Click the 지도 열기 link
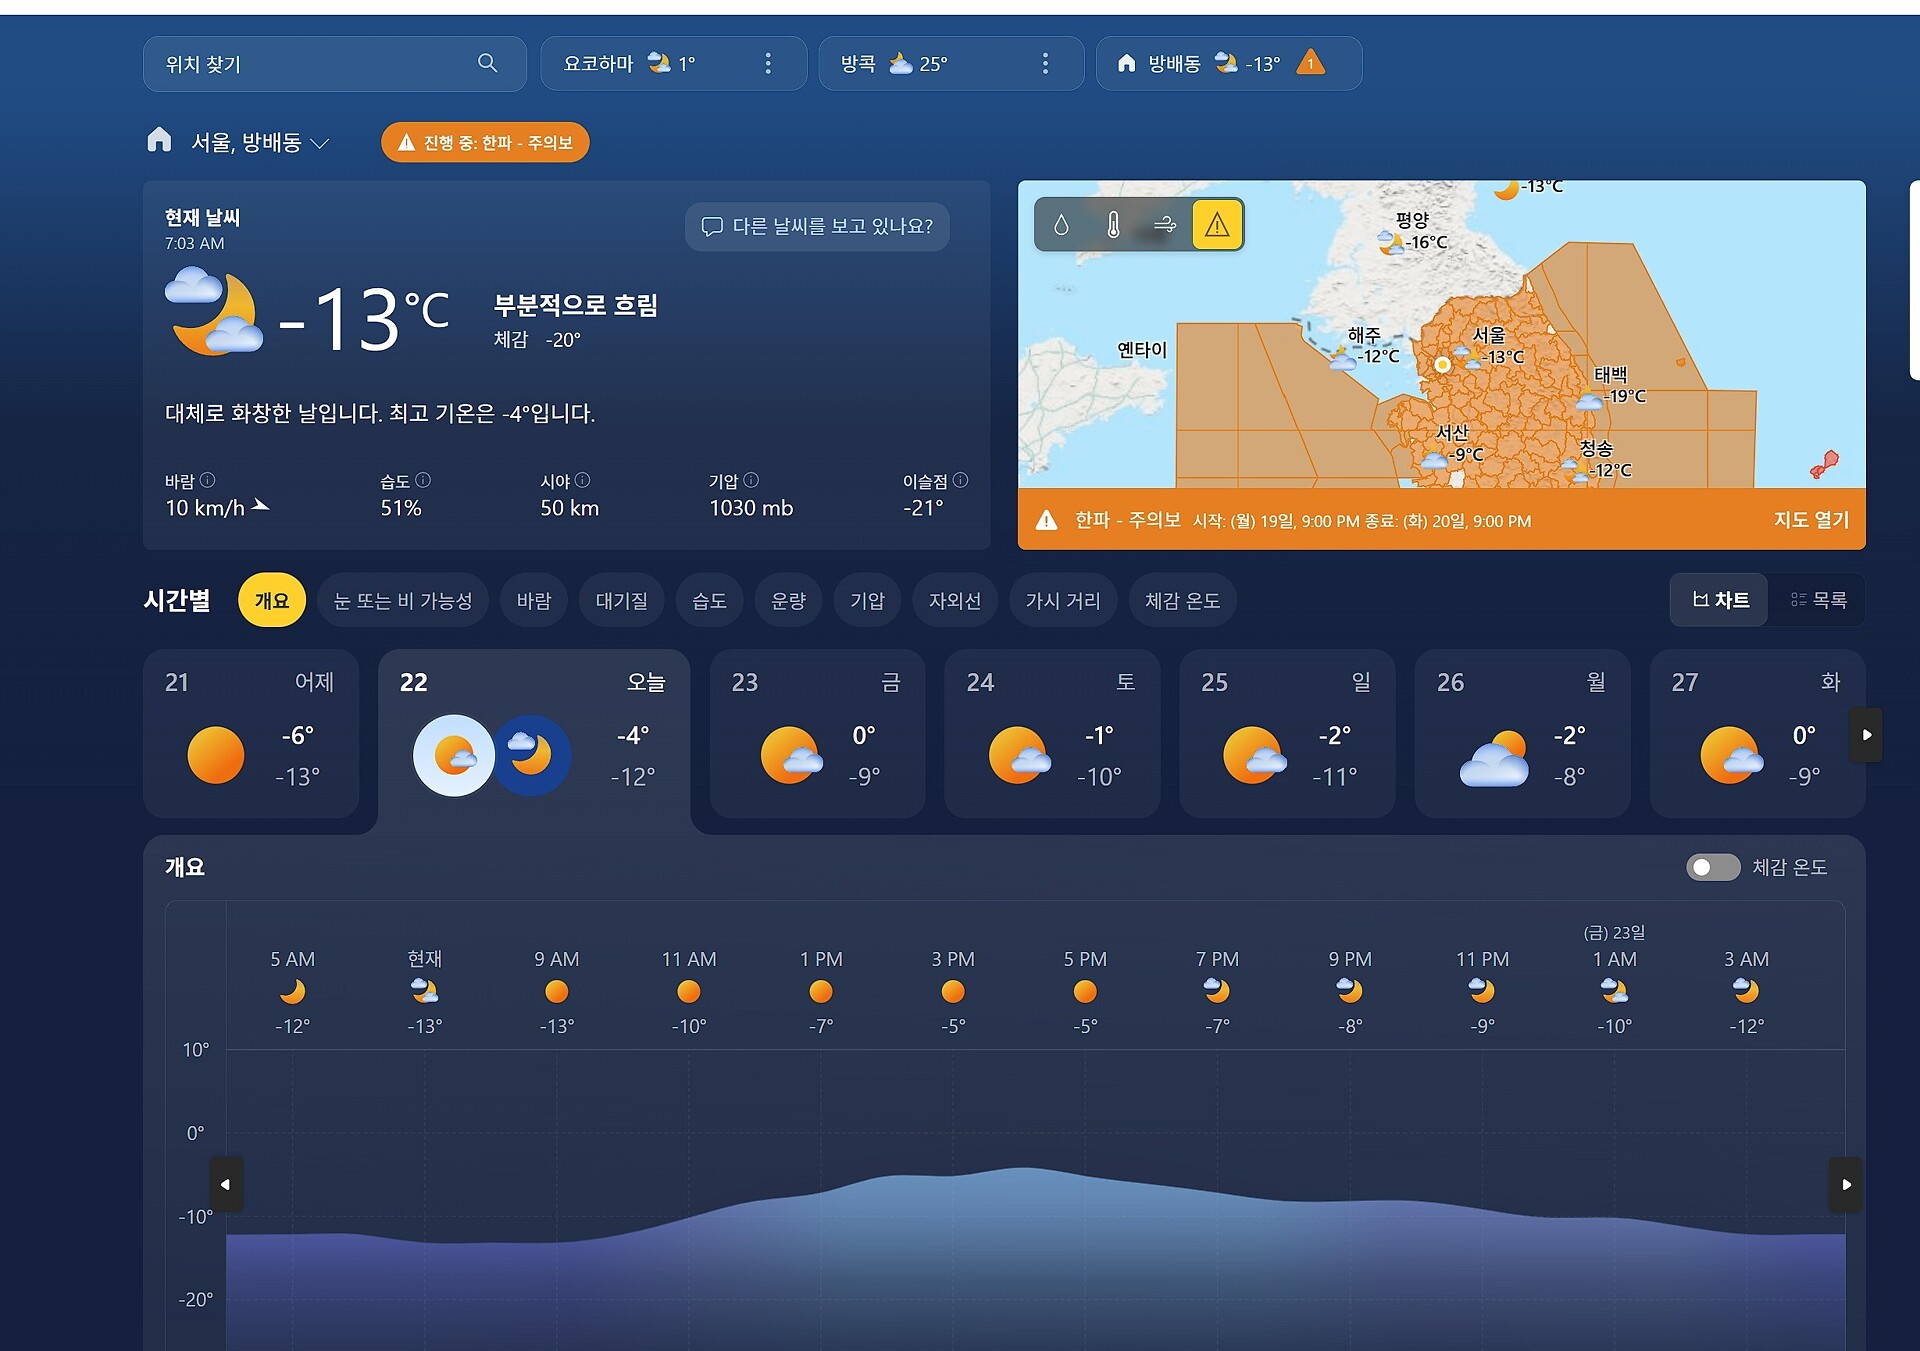The width and height of the screenshot is (1920, 1351). point(1811,520)
